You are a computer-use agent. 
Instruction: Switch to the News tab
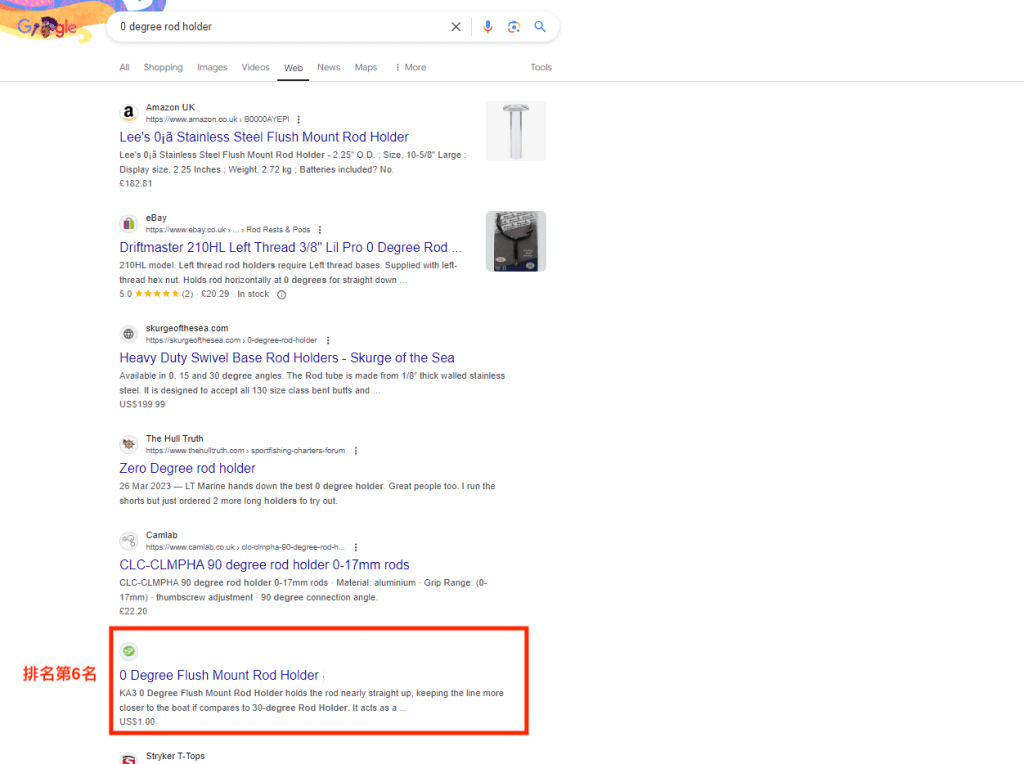point(328,67)
